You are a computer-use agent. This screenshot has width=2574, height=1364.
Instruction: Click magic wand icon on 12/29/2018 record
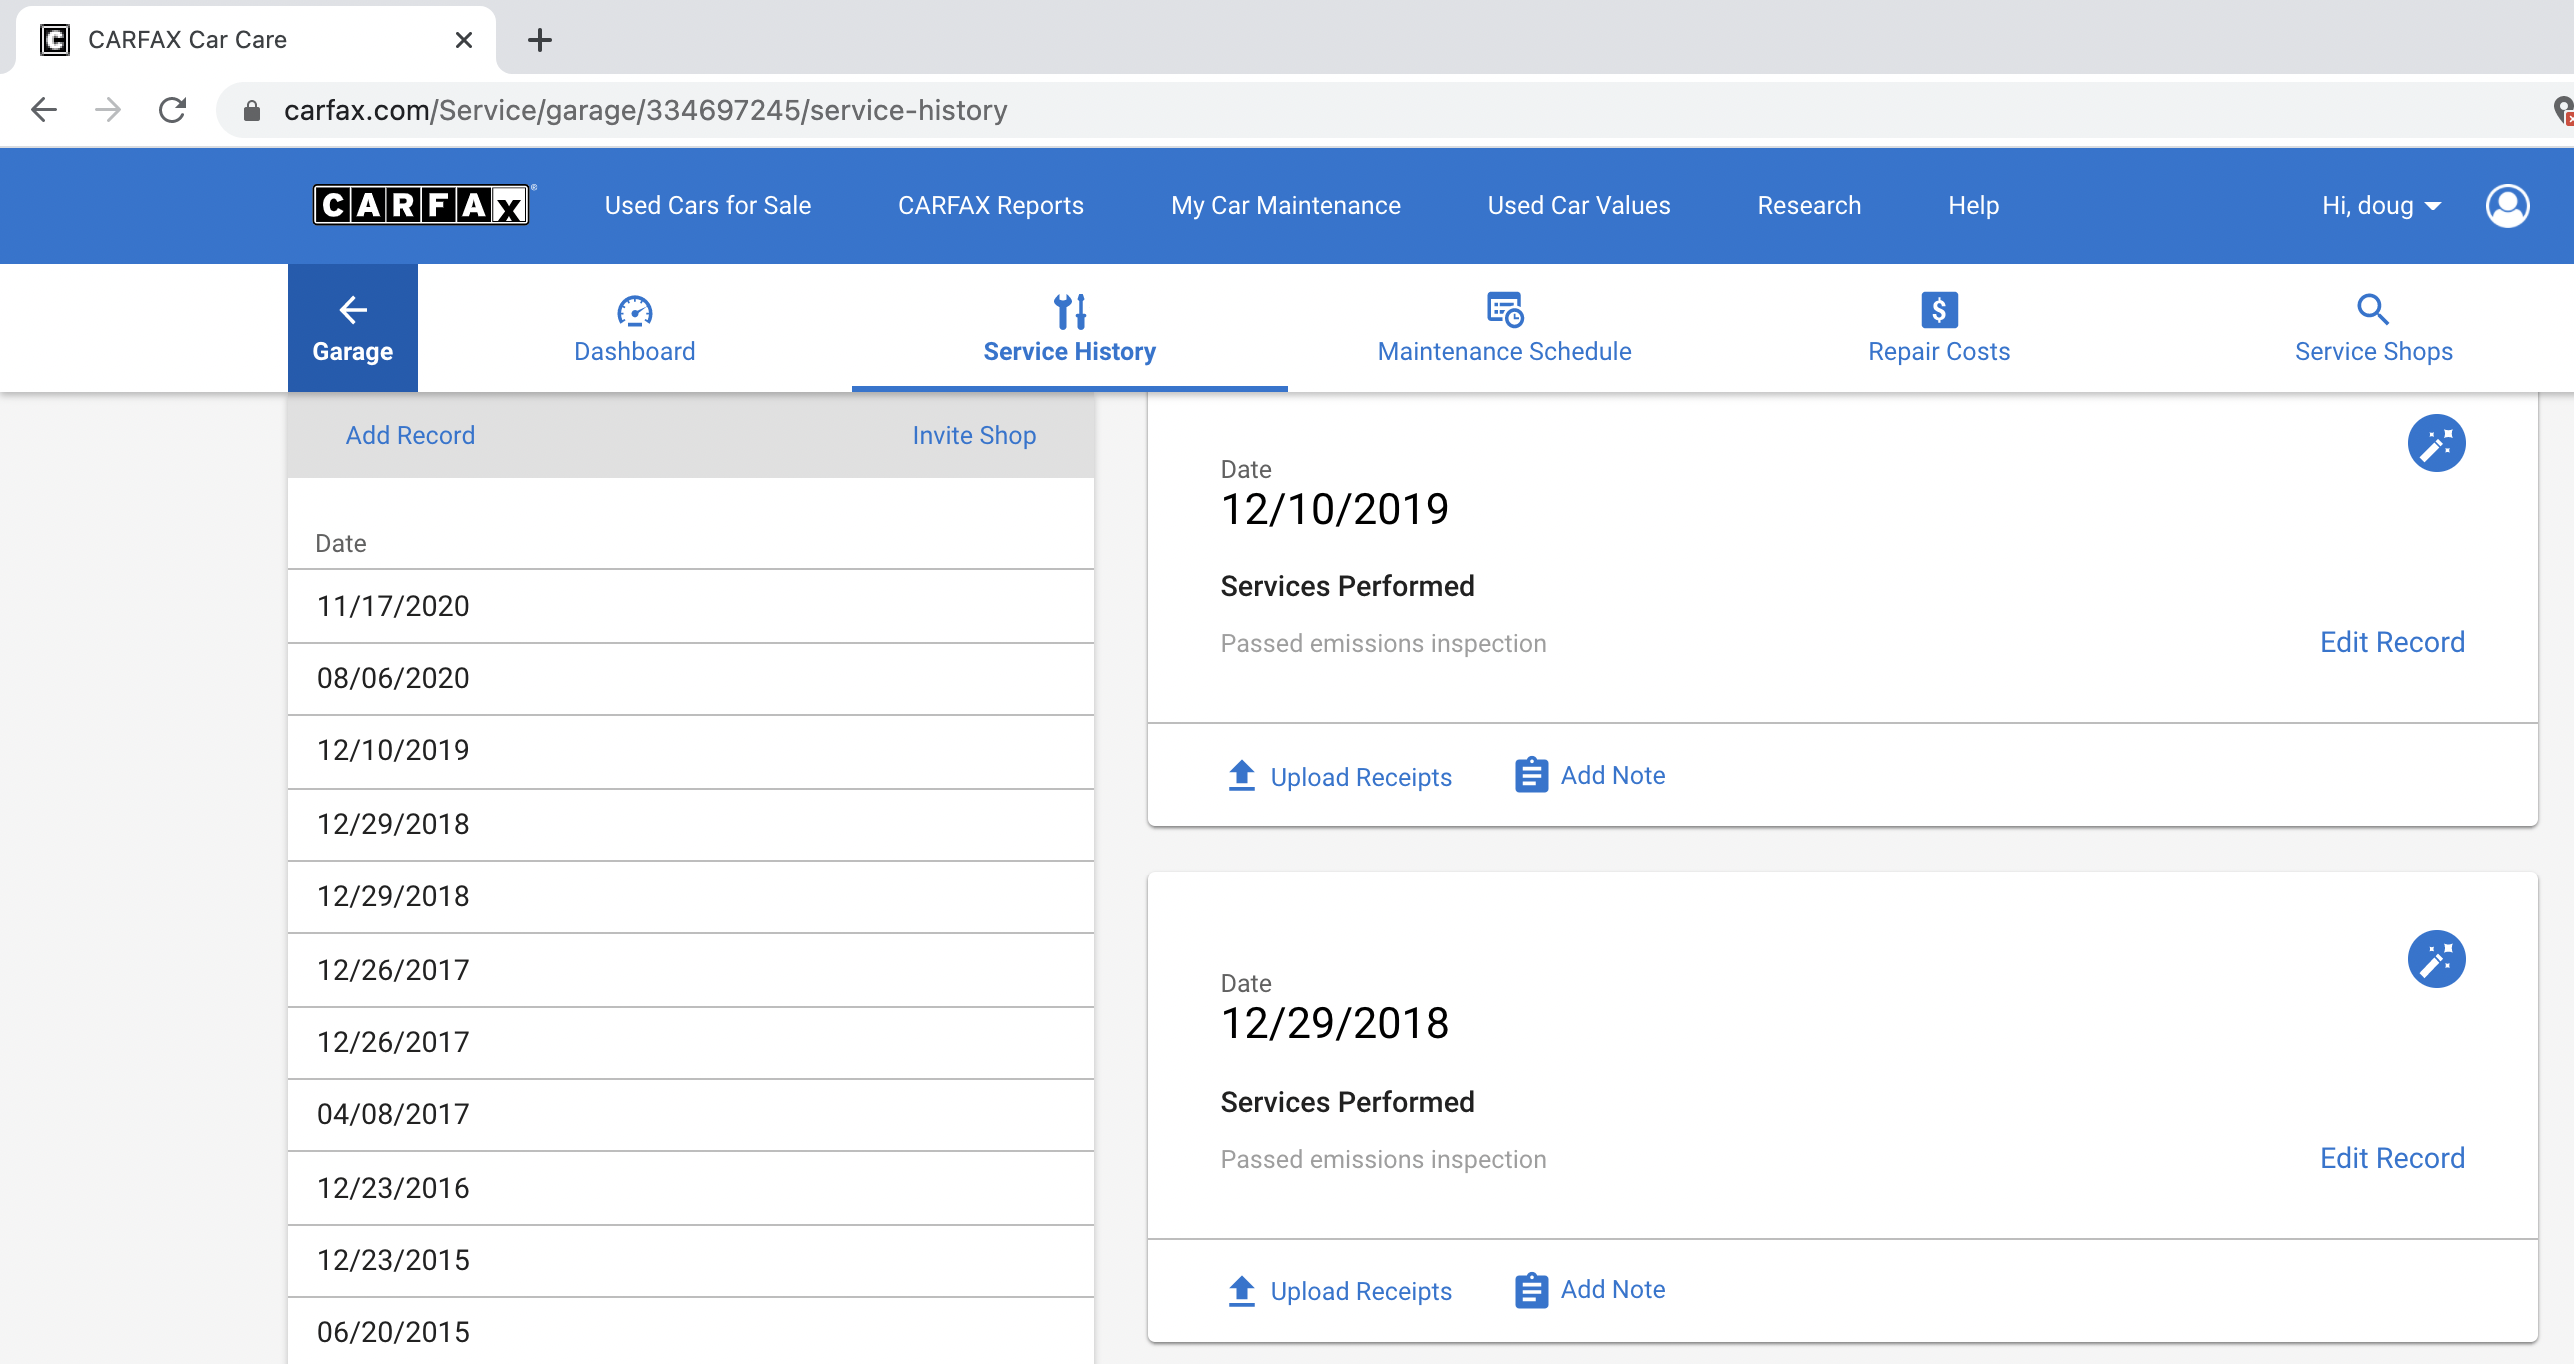2436,959
